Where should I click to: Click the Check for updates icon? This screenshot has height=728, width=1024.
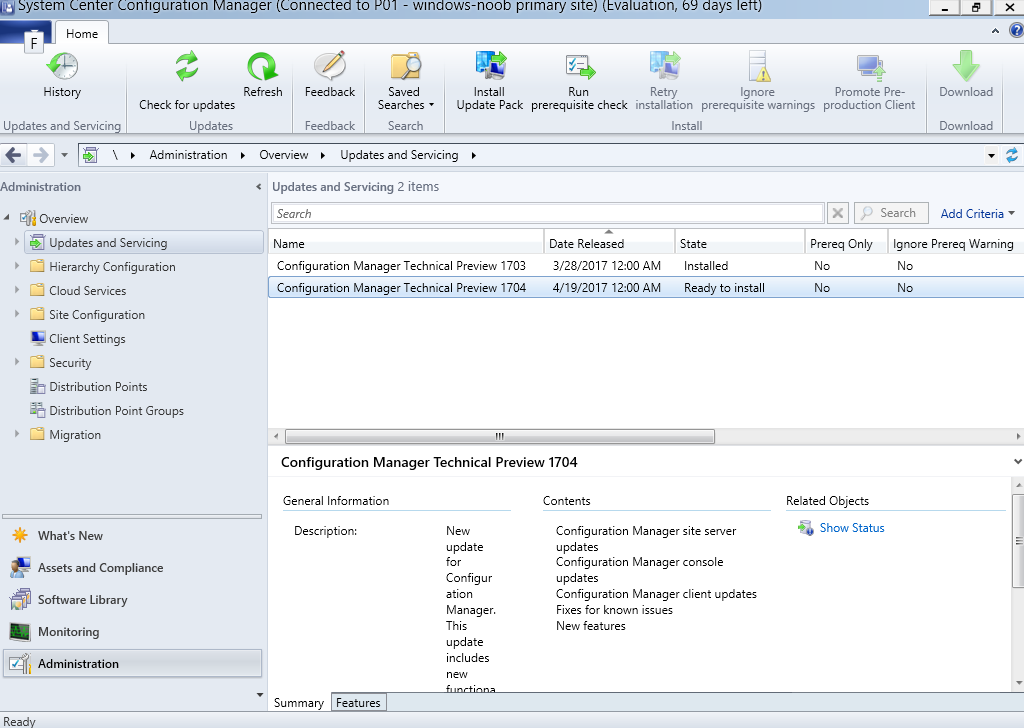[x=187, y=67]
